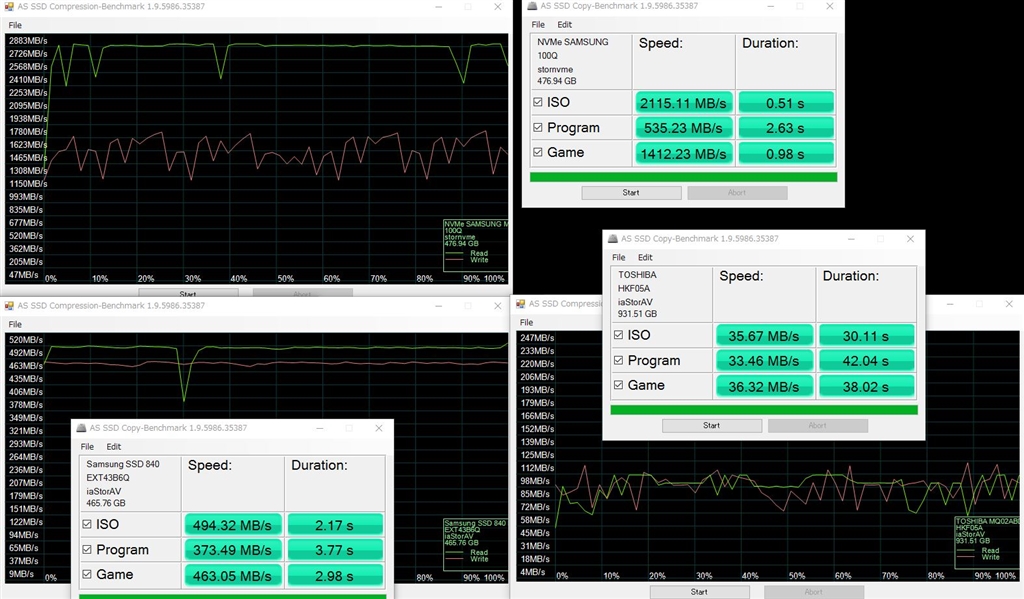
Task: Uncheck ISO in the NVMe SAMSUNG copy benchmark
Action: 537,102
